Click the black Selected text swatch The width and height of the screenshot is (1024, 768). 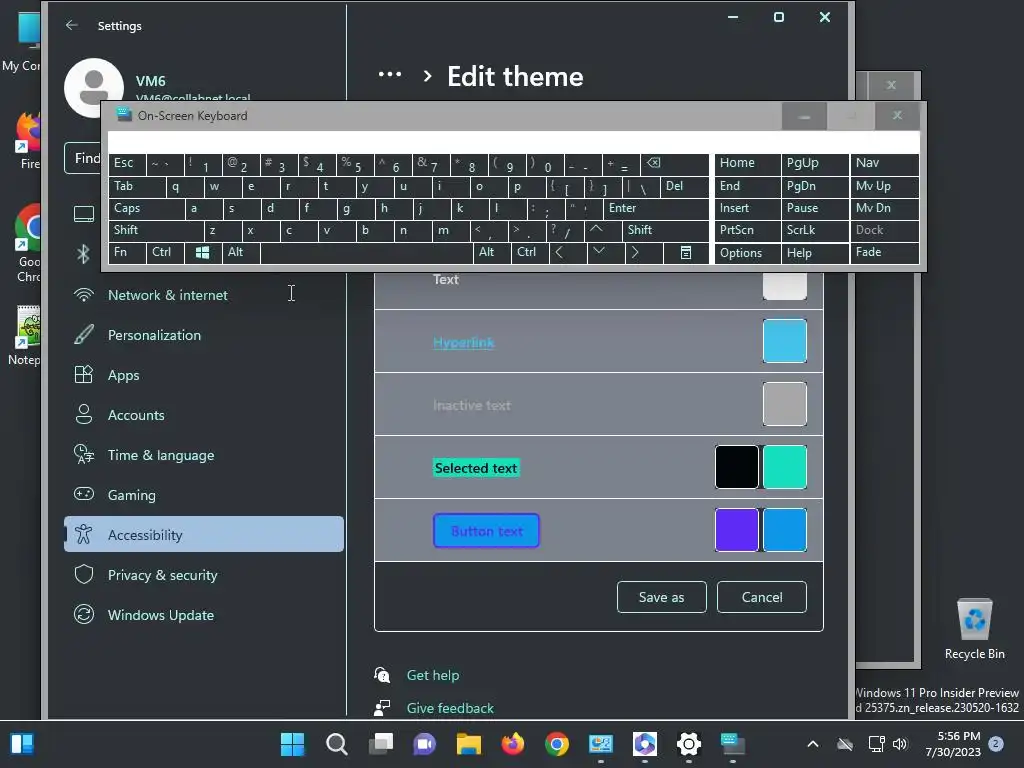(x=737, y=467)
